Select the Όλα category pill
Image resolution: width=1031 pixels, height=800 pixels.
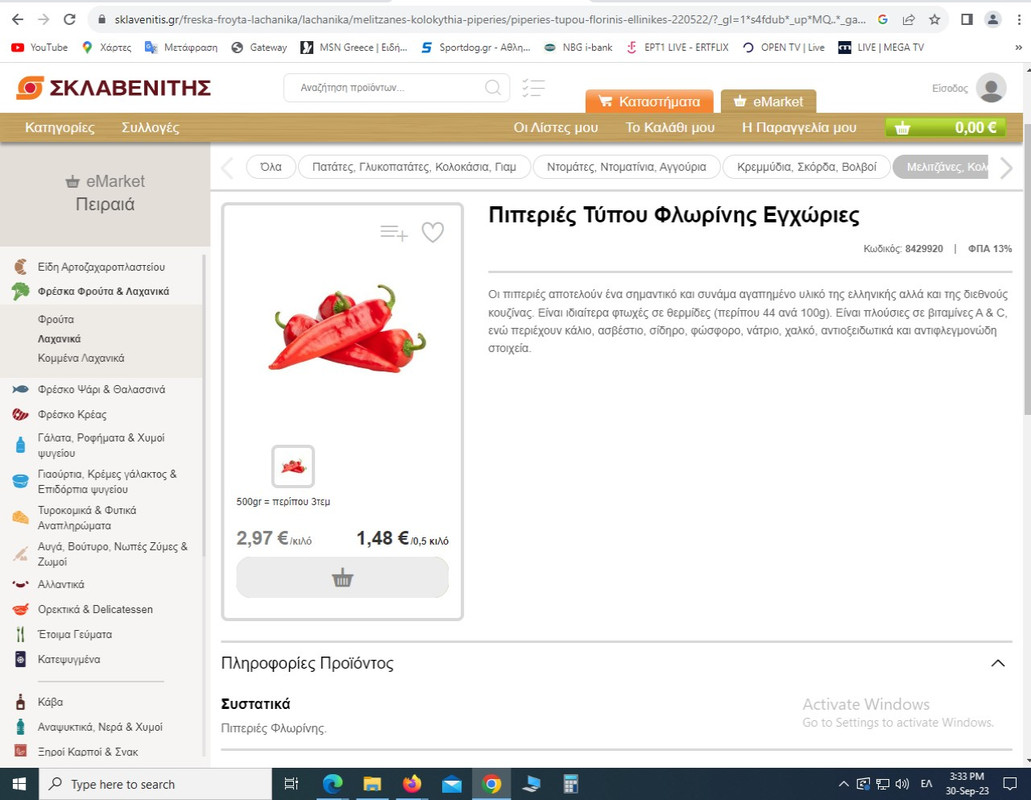(271, 167)
